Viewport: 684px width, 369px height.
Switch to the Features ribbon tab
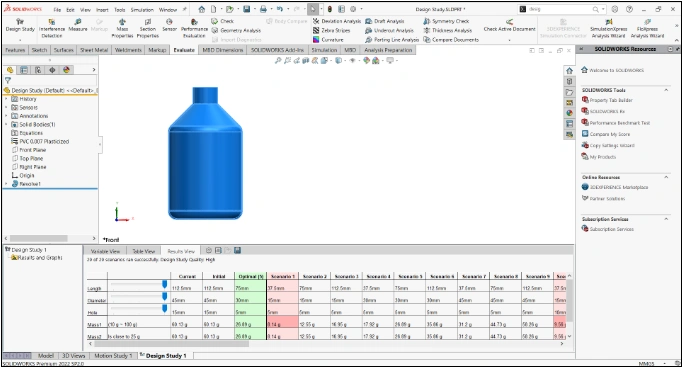15,50
